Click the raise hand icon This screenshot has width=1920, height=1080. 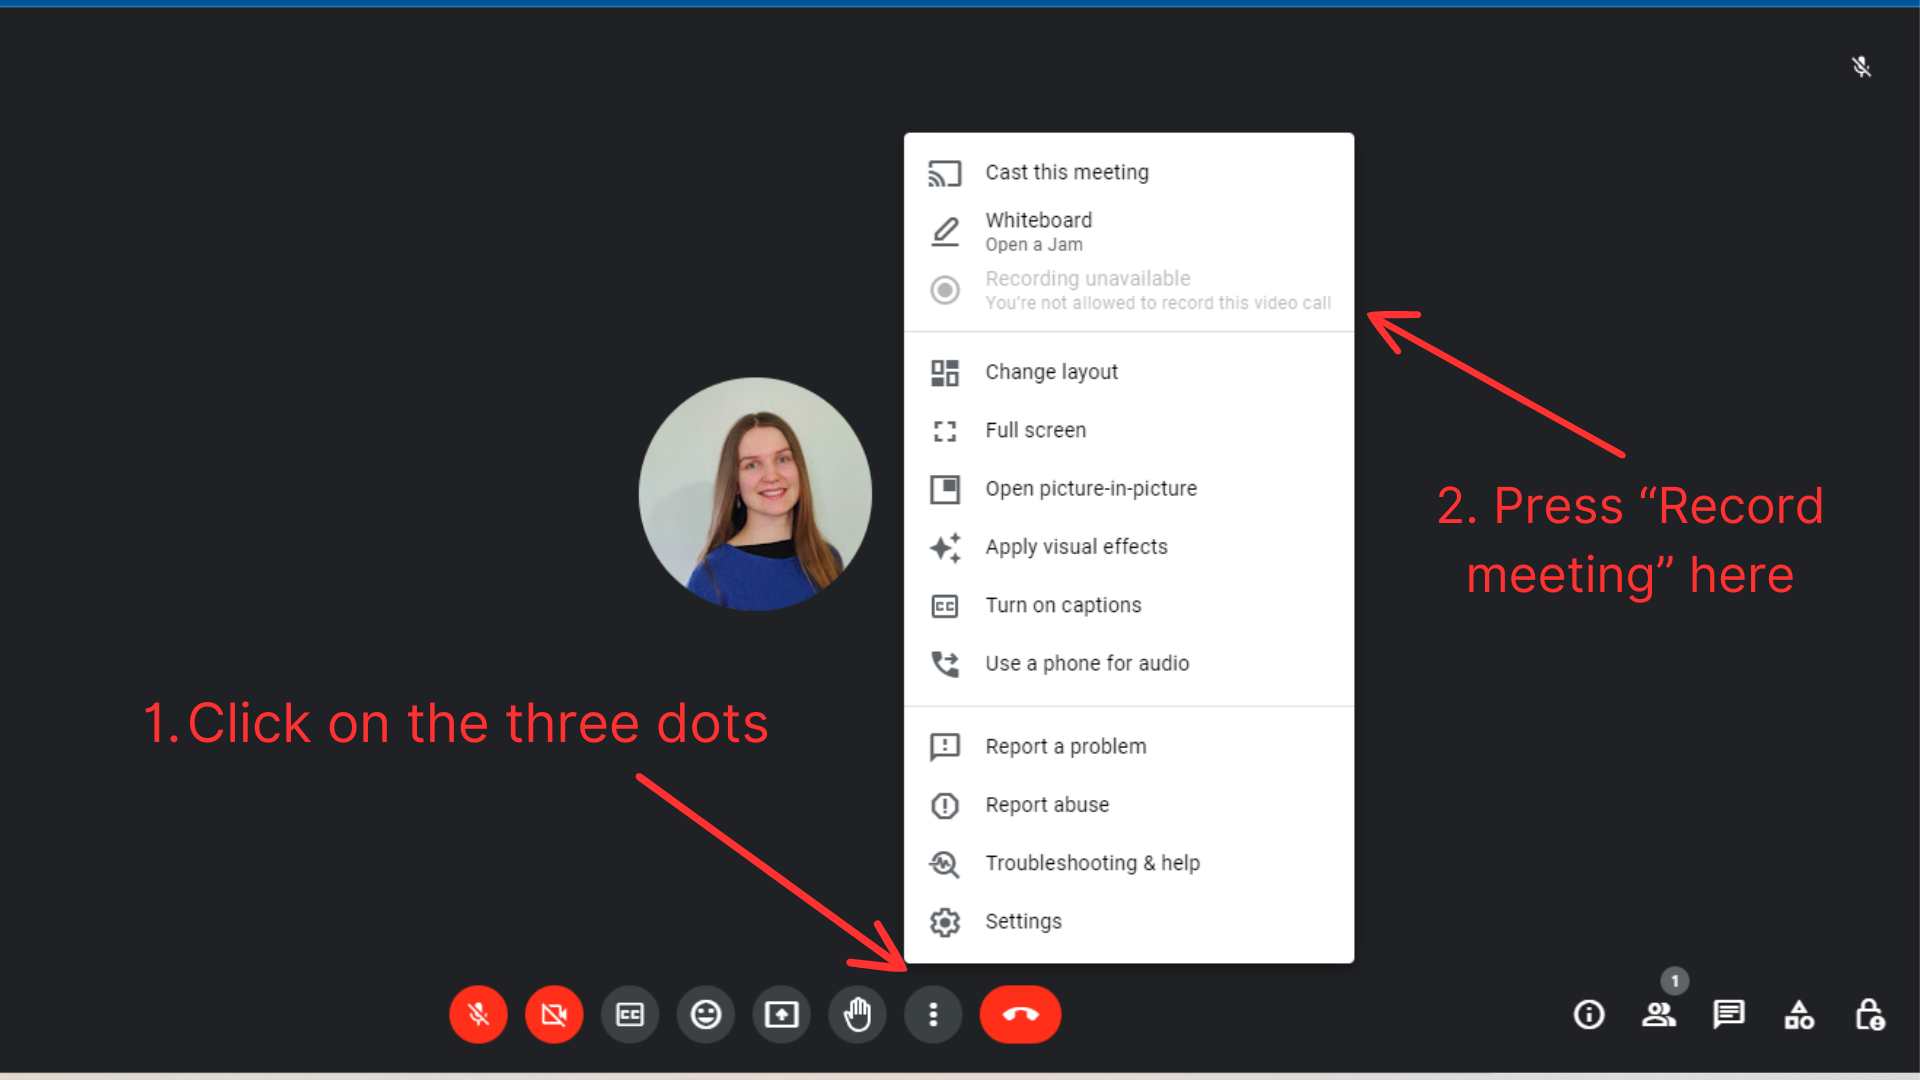pos(856,1014)
